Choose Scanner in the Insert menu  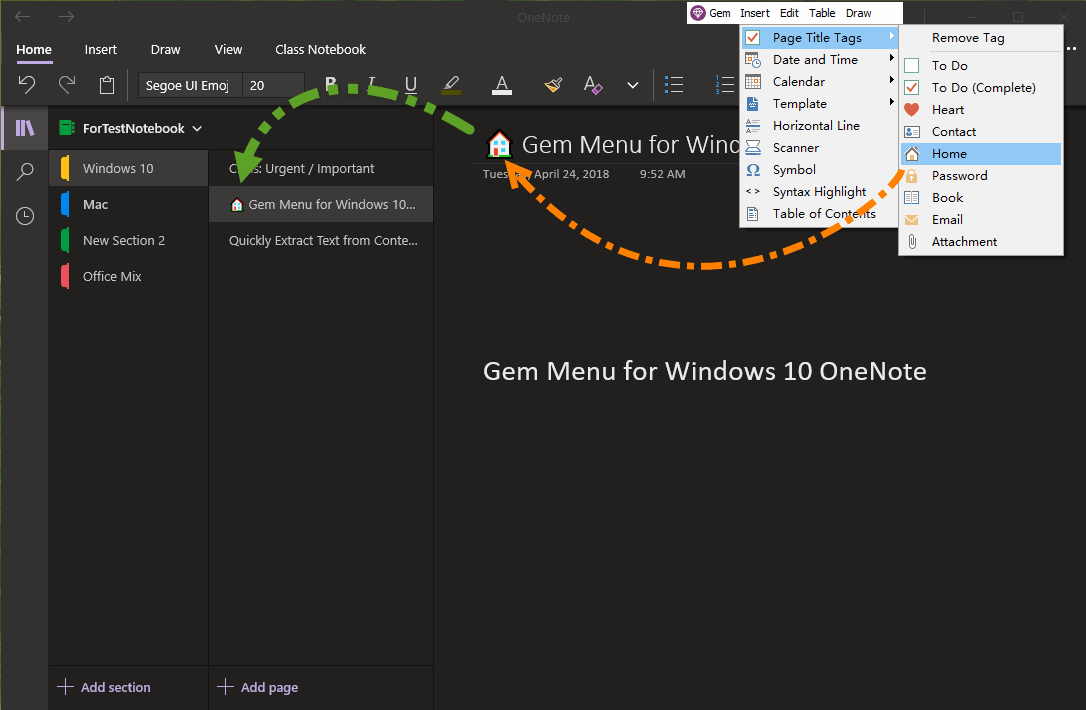819,148
